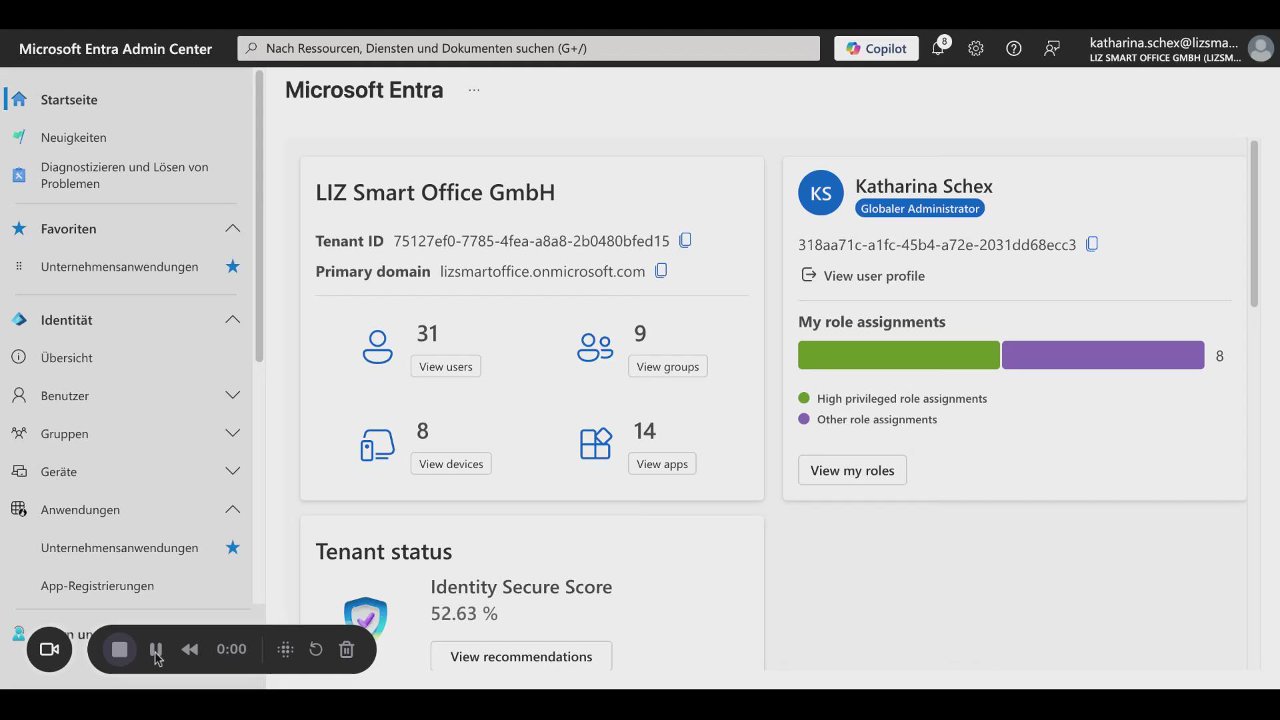Click the devices icon beside View devices
This screenshot has height=720, width=1280.
click(x=378, y=445)
